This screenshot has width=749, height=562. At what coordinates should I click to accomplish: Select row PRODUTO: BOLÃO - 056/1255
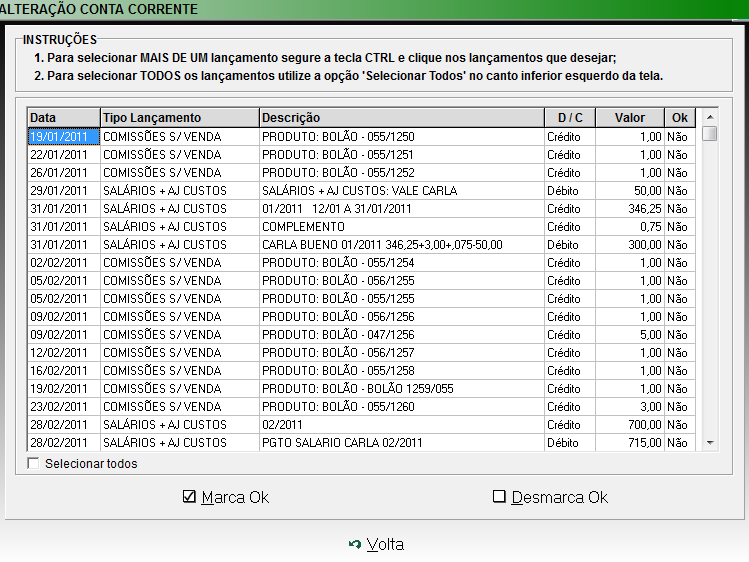click(362, 281)
